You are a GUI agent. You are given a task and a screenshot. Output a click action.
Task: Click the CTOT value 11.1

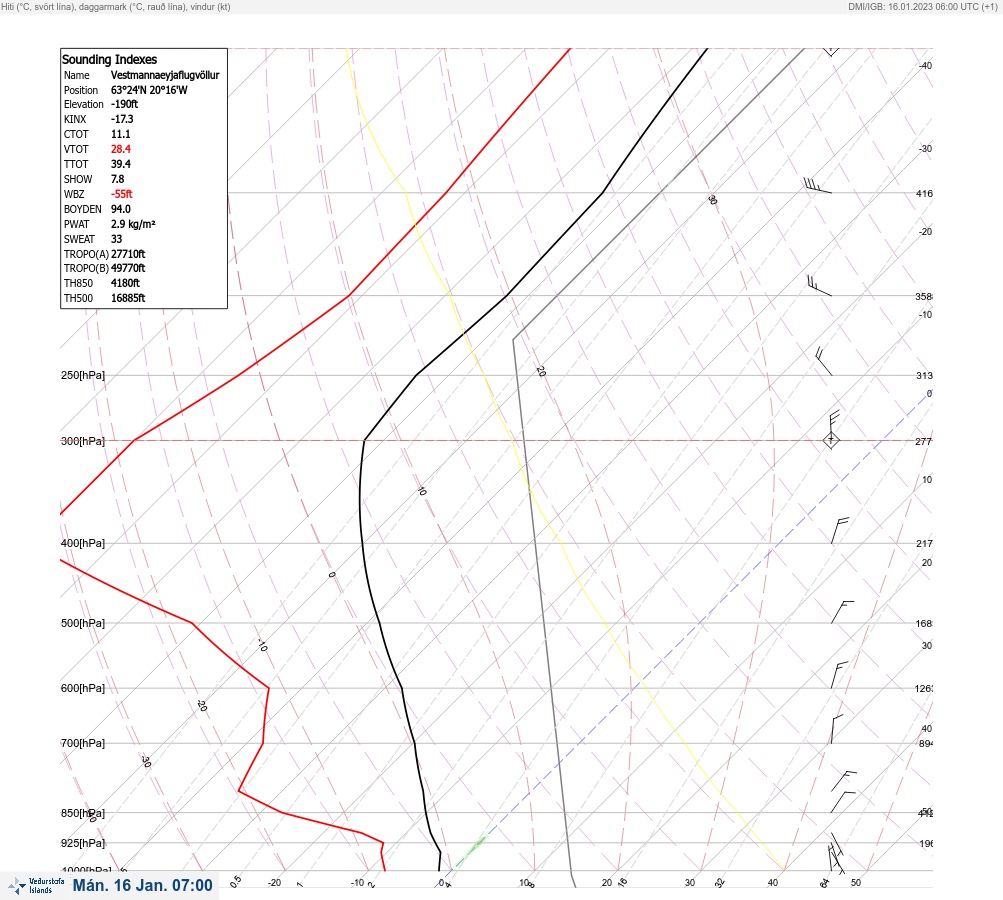pos(120,134)
